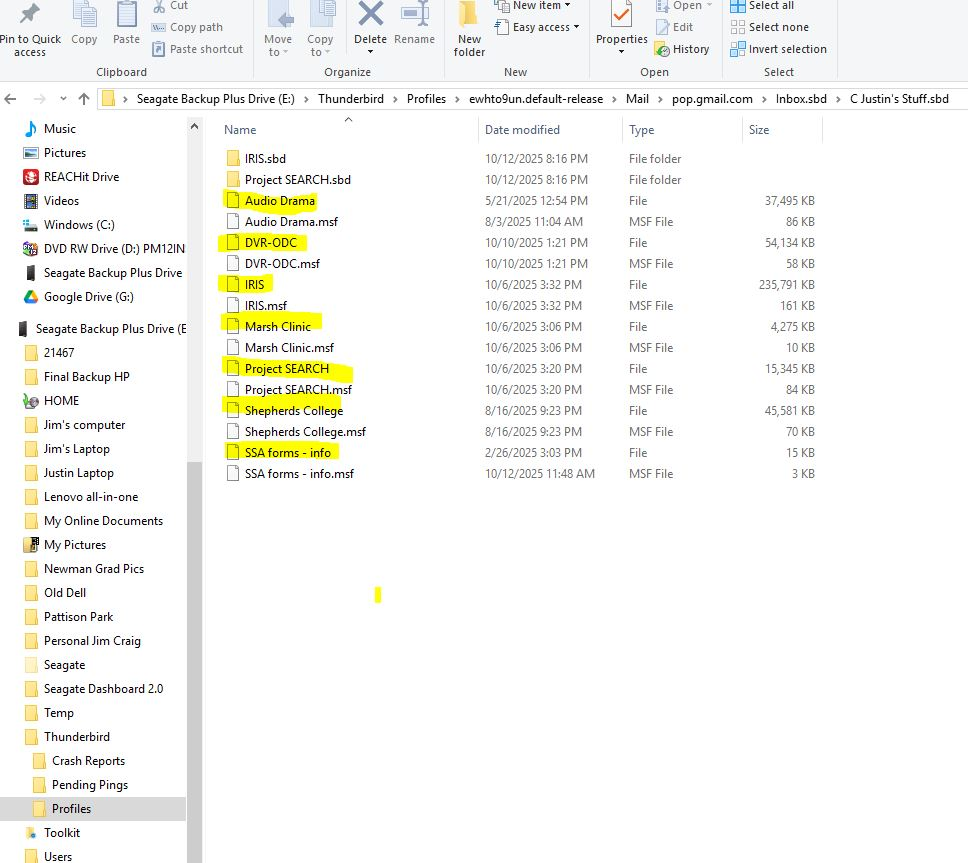Open Videos in the navigation pane

click(61, 201)
